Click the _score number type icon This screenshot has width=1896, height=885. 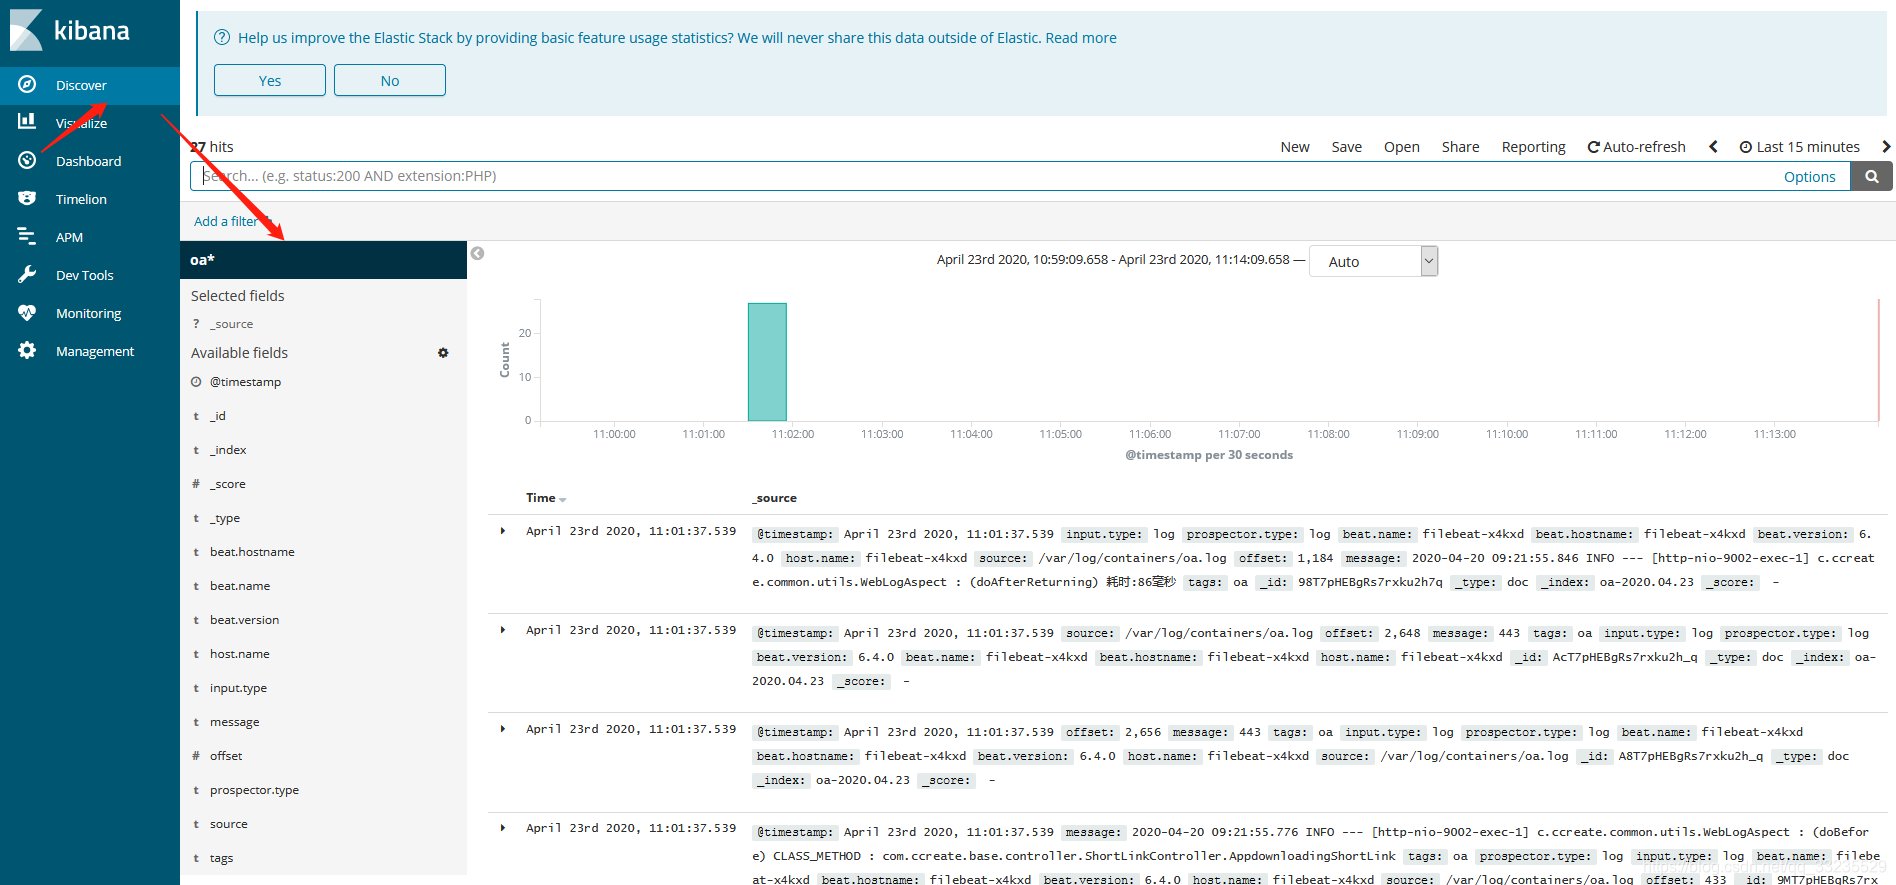tap(196, 484)
